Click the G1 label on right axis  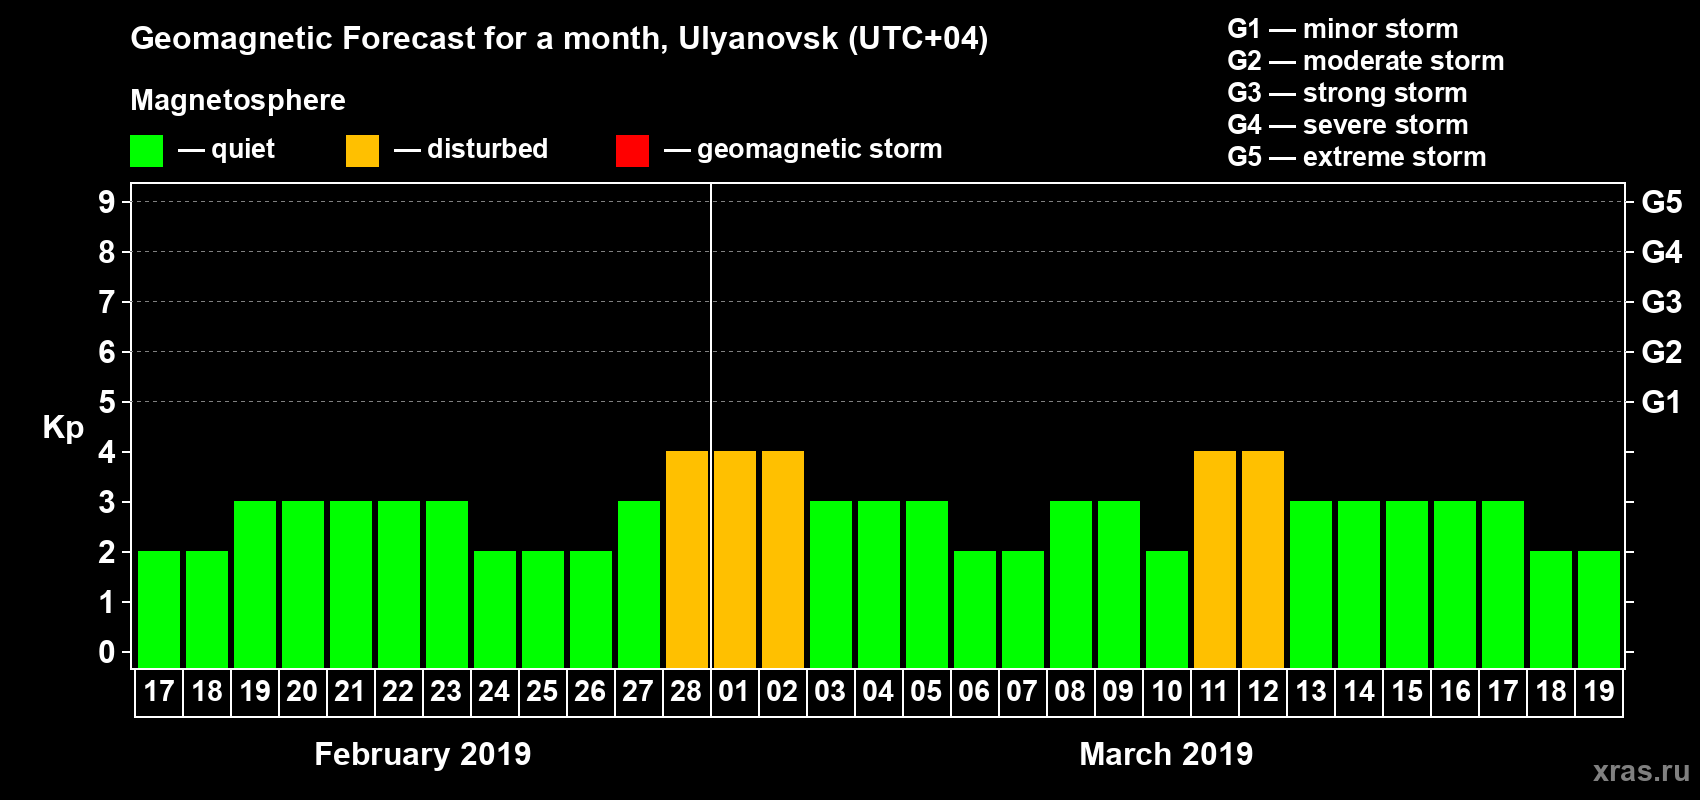coord(1662,402)
